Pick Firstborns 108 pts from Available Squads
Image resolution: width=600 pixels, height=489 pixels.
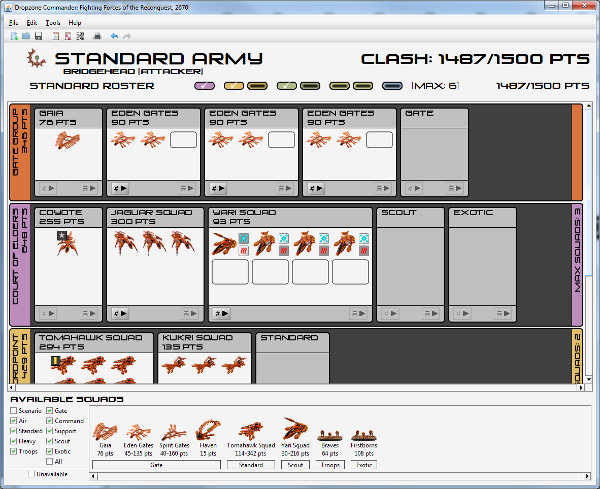(364, 443)
